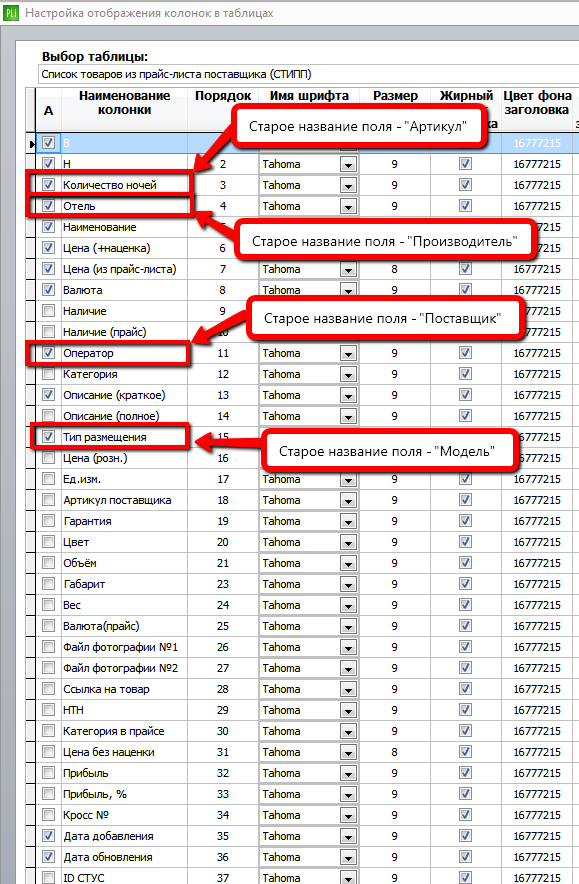Open font dropdown in Оператор row
This screenshot has width=579, height=884.
(x=348, y=353)
